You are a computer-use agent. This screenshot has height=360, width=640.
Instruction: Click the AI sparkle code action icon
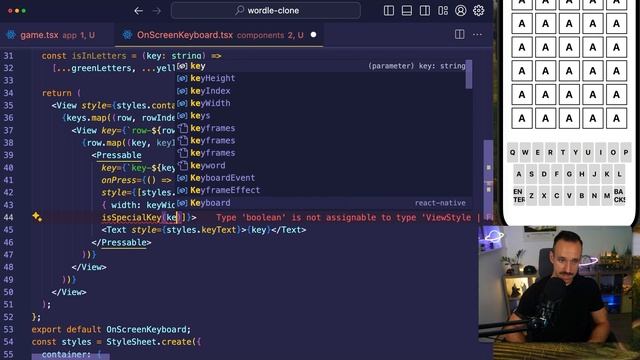[37, 217]
